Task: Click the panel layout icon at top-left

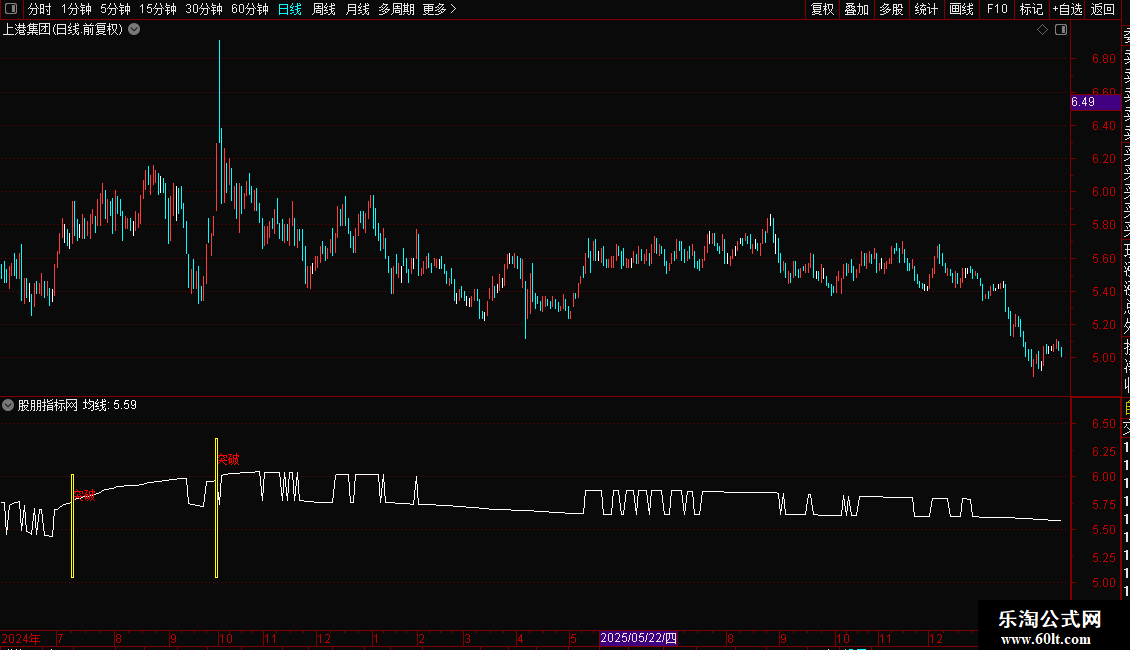Action: coord(11,9)
